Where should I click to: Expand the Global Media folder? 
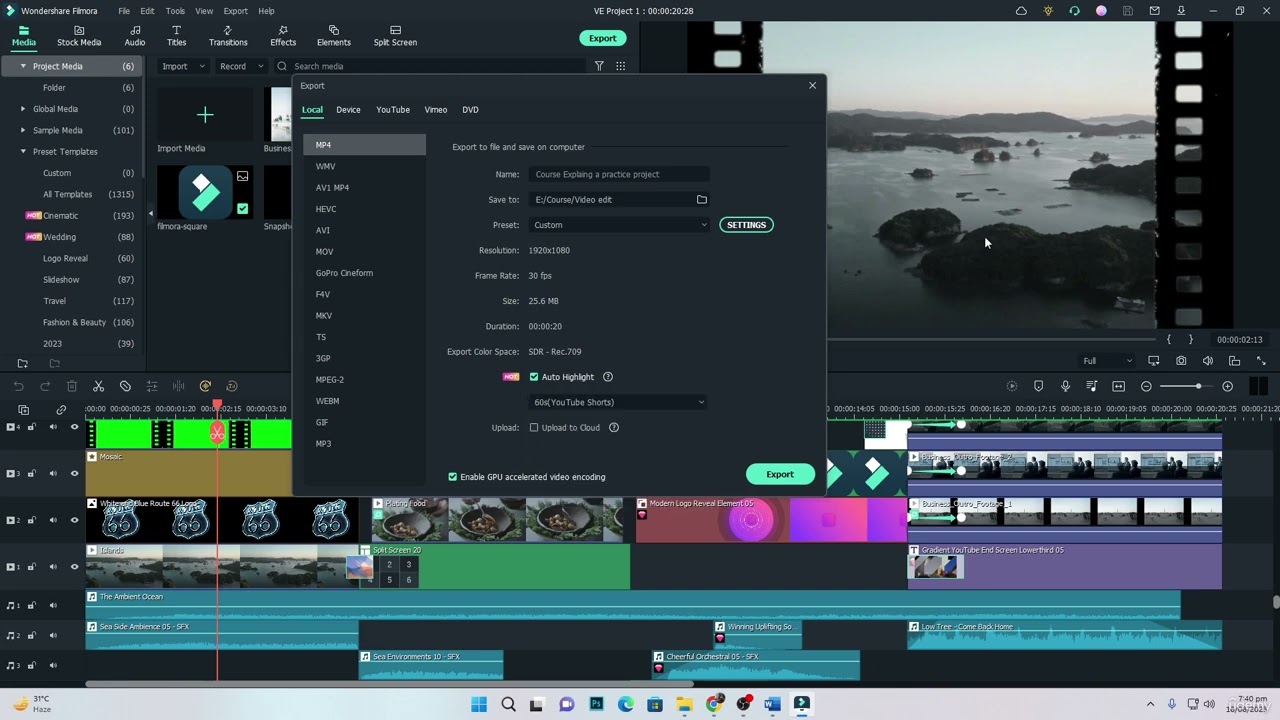[x=23, y=109]
